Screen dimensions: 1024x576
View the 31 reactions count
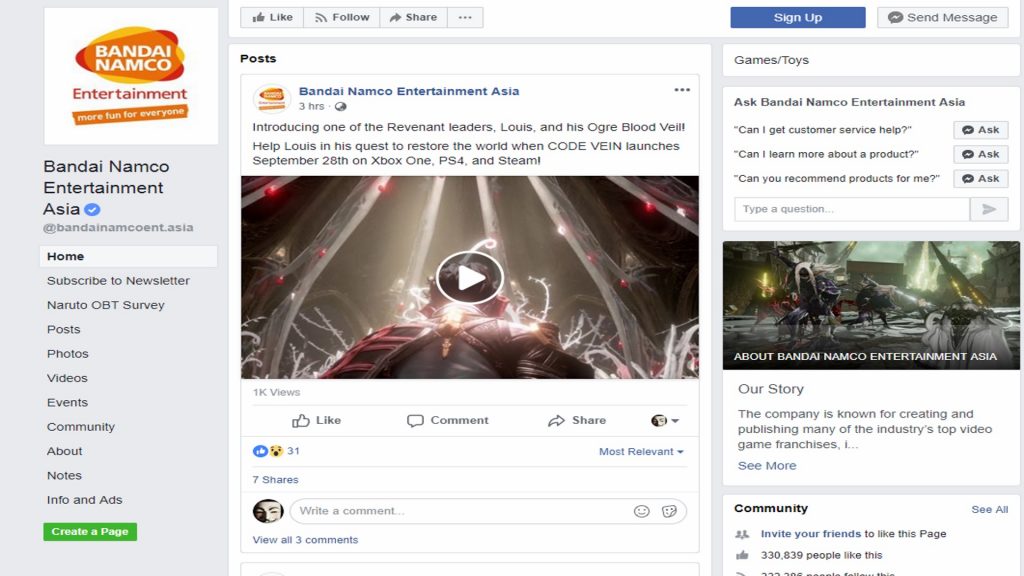(x=293, y=451)
